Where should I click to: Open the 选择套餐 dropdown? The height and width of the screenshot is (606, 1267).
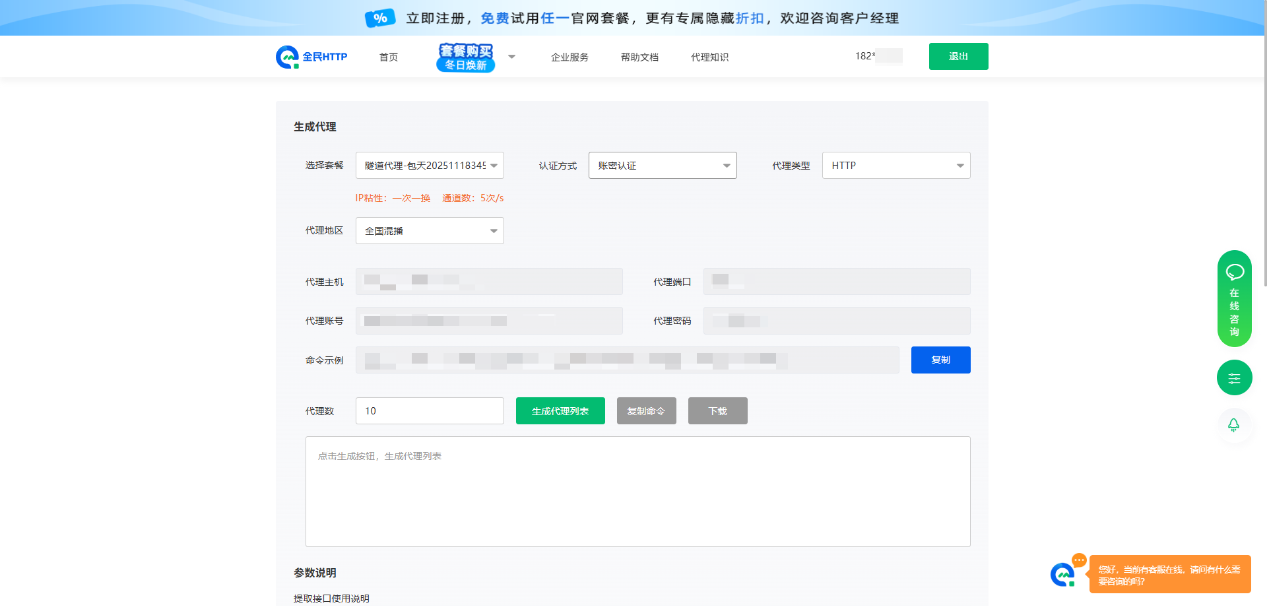coord(429,166)
